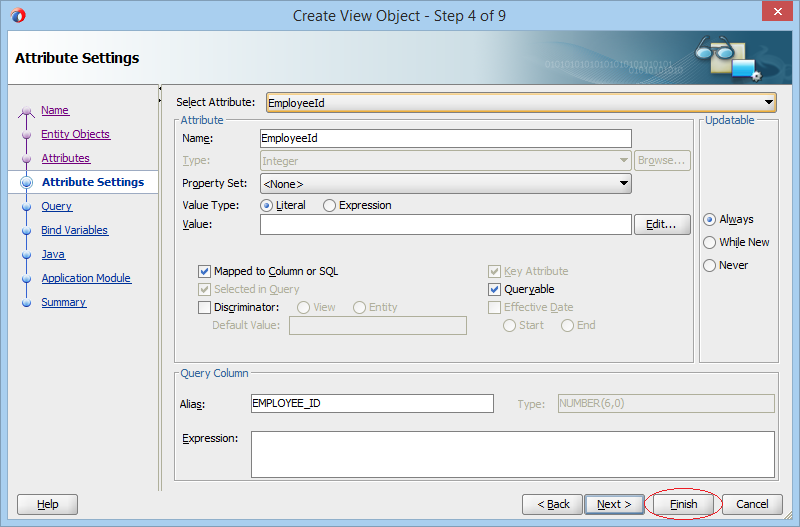
Task: Click the Edit... button next to Value
Action: [662, 224]
